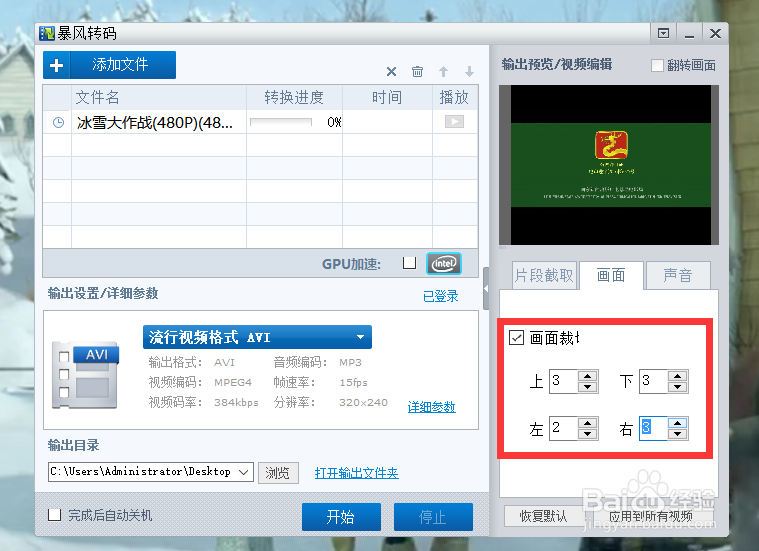The height and width of the screenshot is (551, 759).
Task: Click the clock icon beside 冰雪大作战
Action: tap(58, 122)
